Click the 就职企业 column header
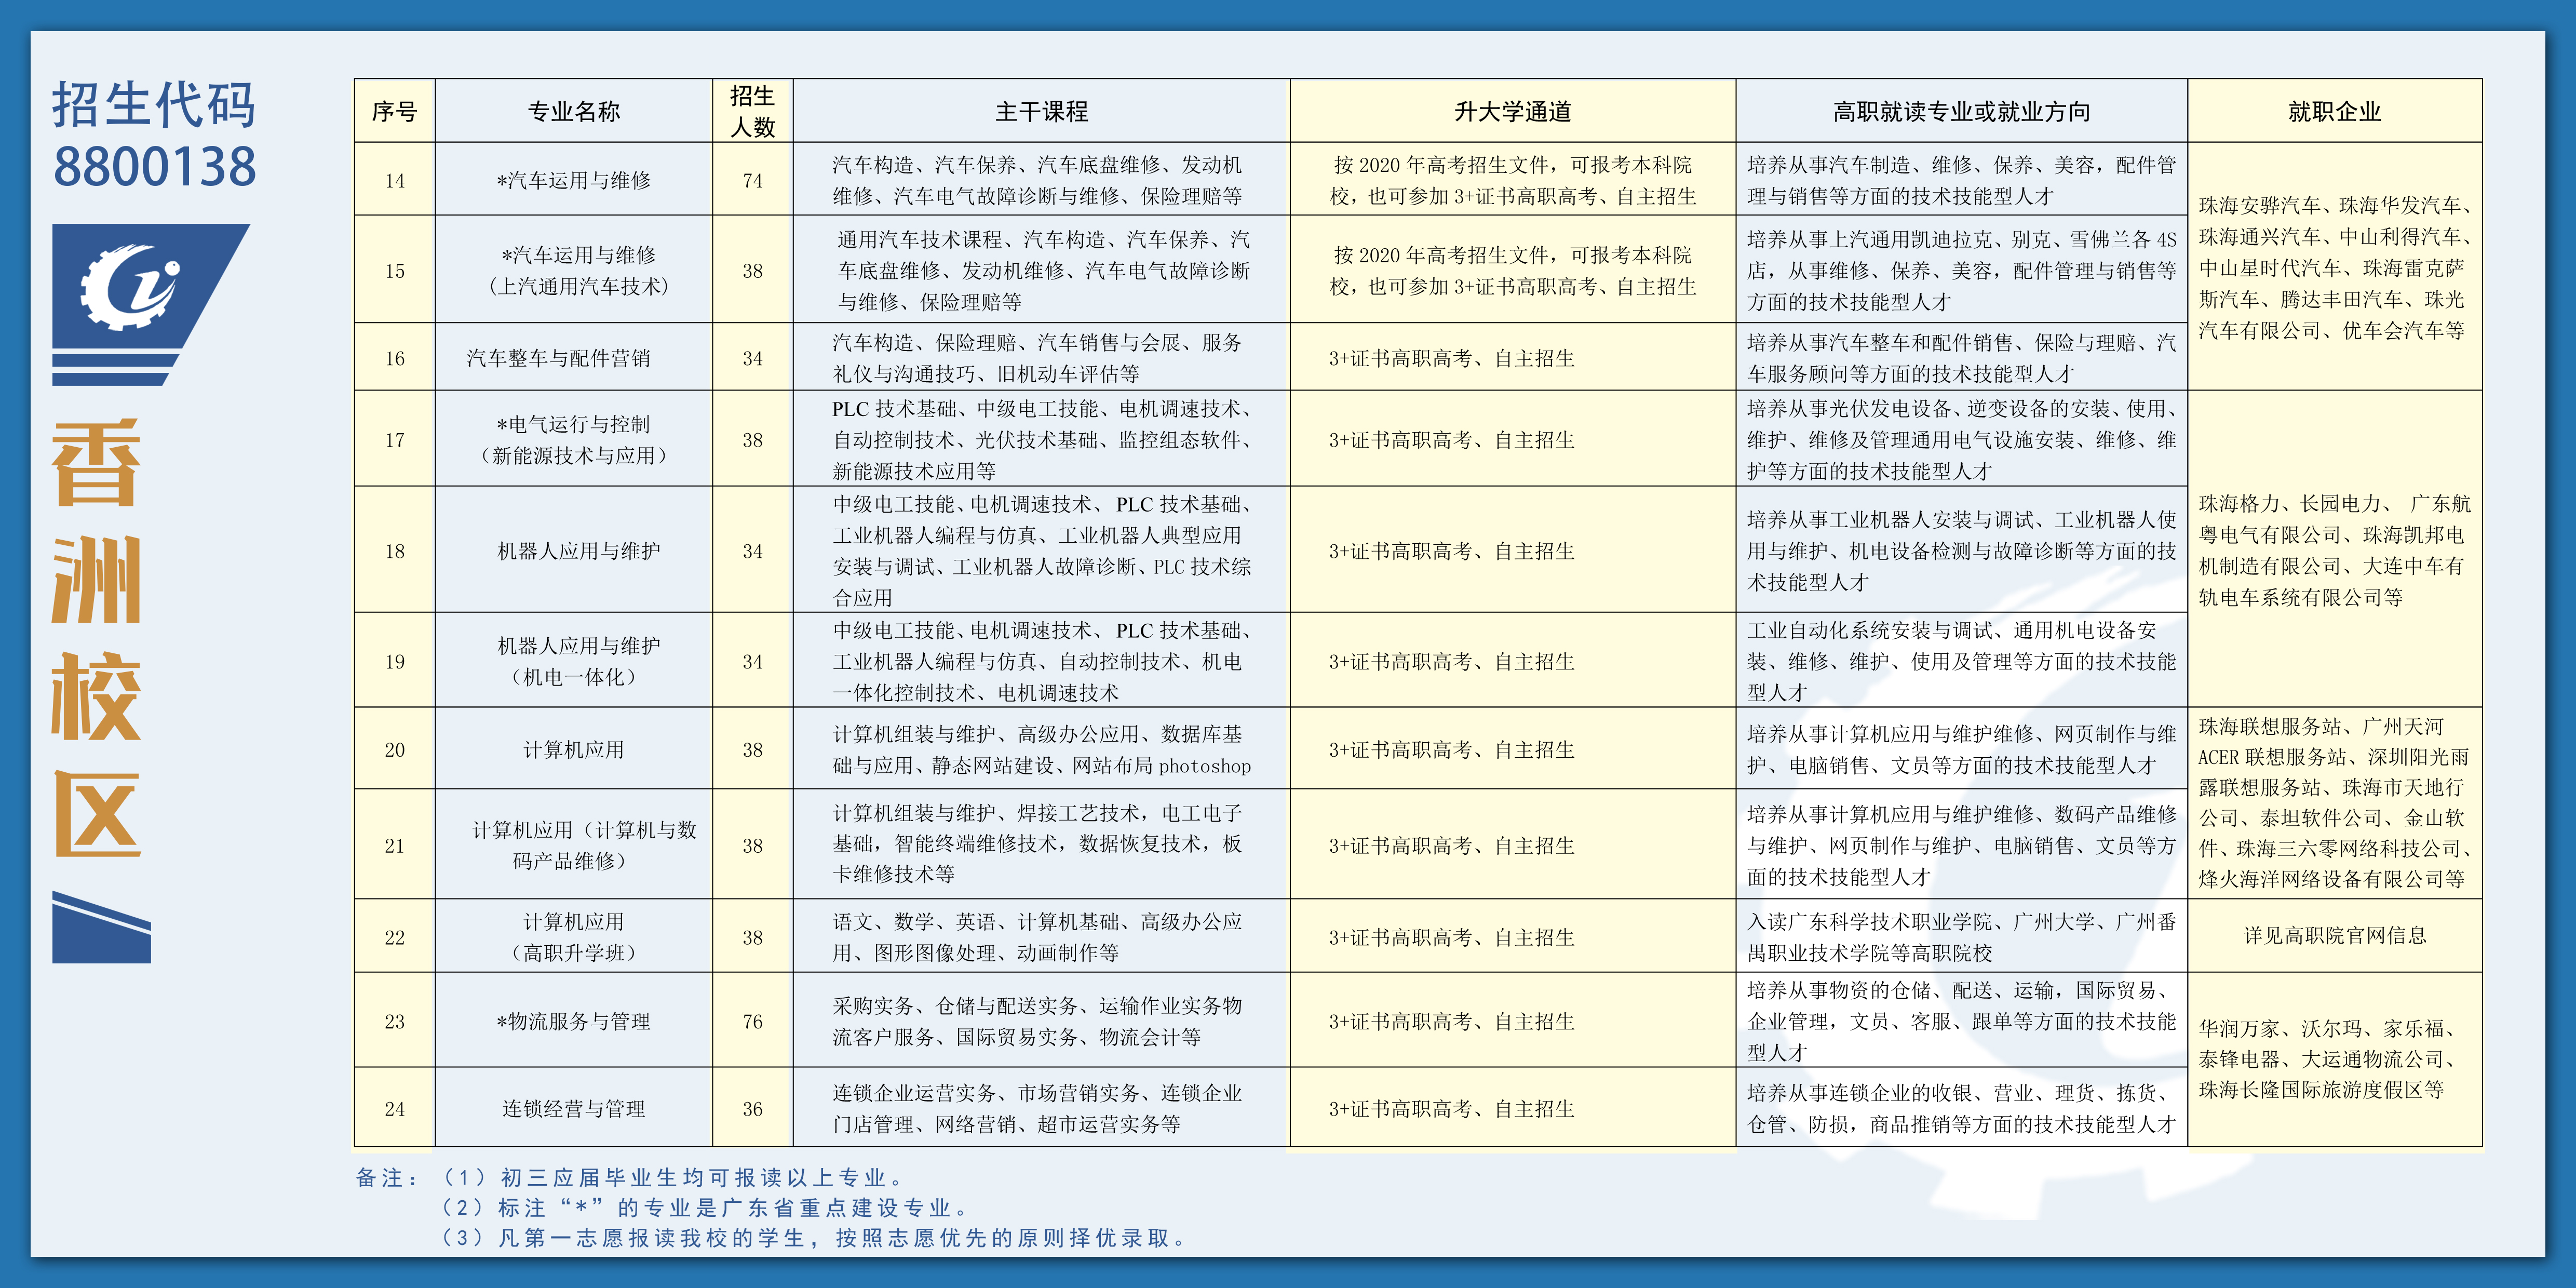This screenshot has height=1288, width=2576. point(2334,111)
